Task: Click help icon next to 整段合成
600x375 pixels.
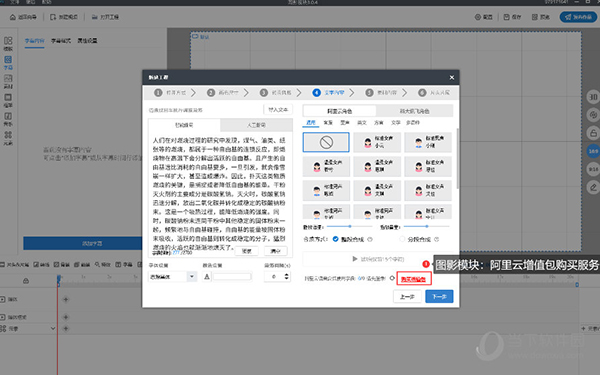Action: 370,239
